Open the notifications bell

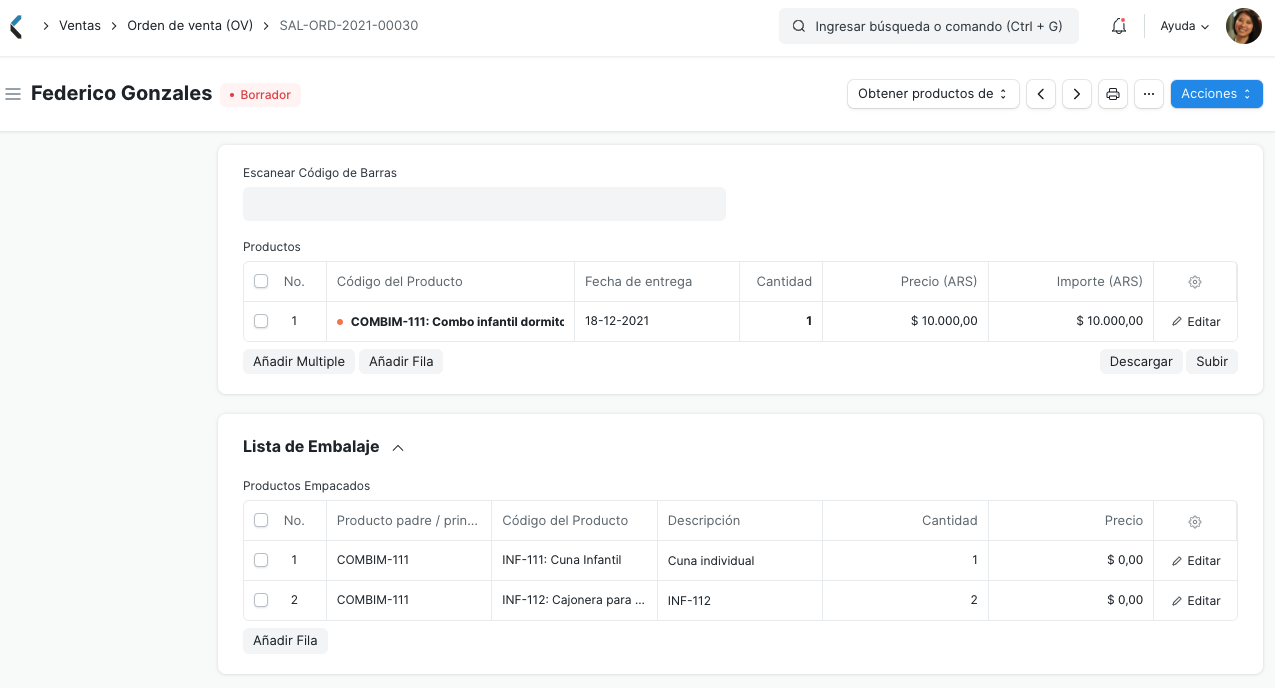[x=1119, y=26]
